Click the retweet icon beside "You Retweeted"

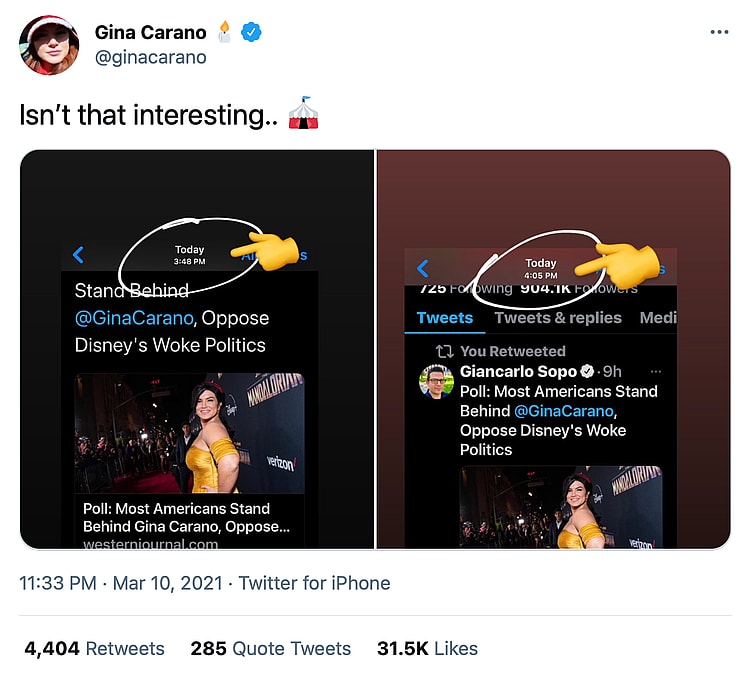point(445,351)
